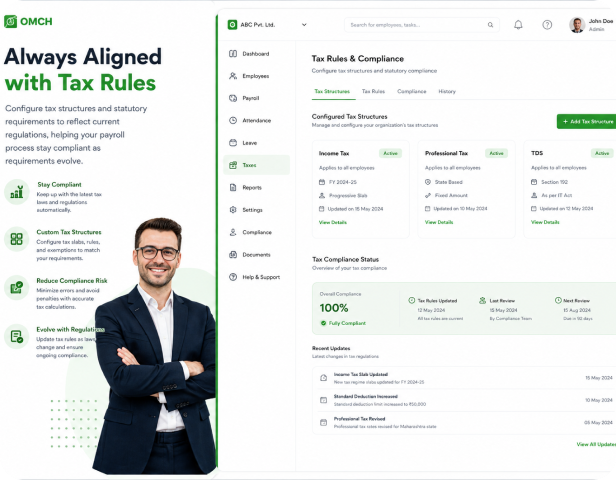Click the Progressive Slab person icon

[x=322, y=195]
